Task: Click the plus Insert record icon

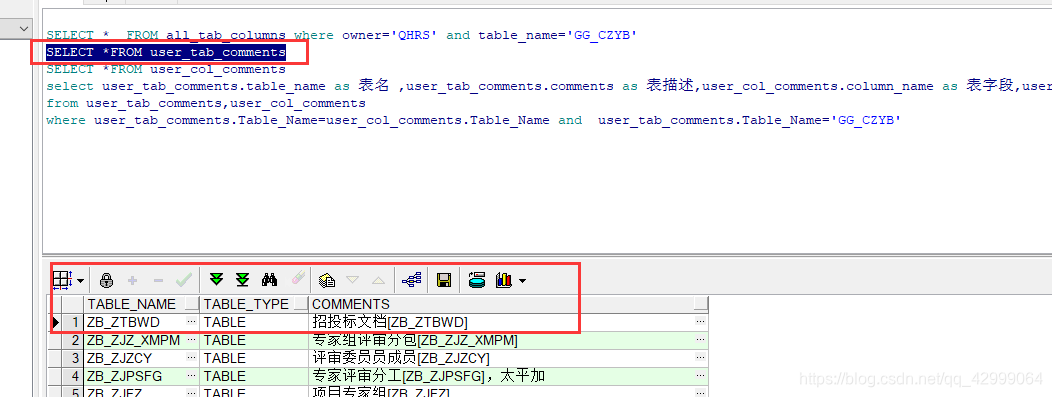Action: point(133,280)
